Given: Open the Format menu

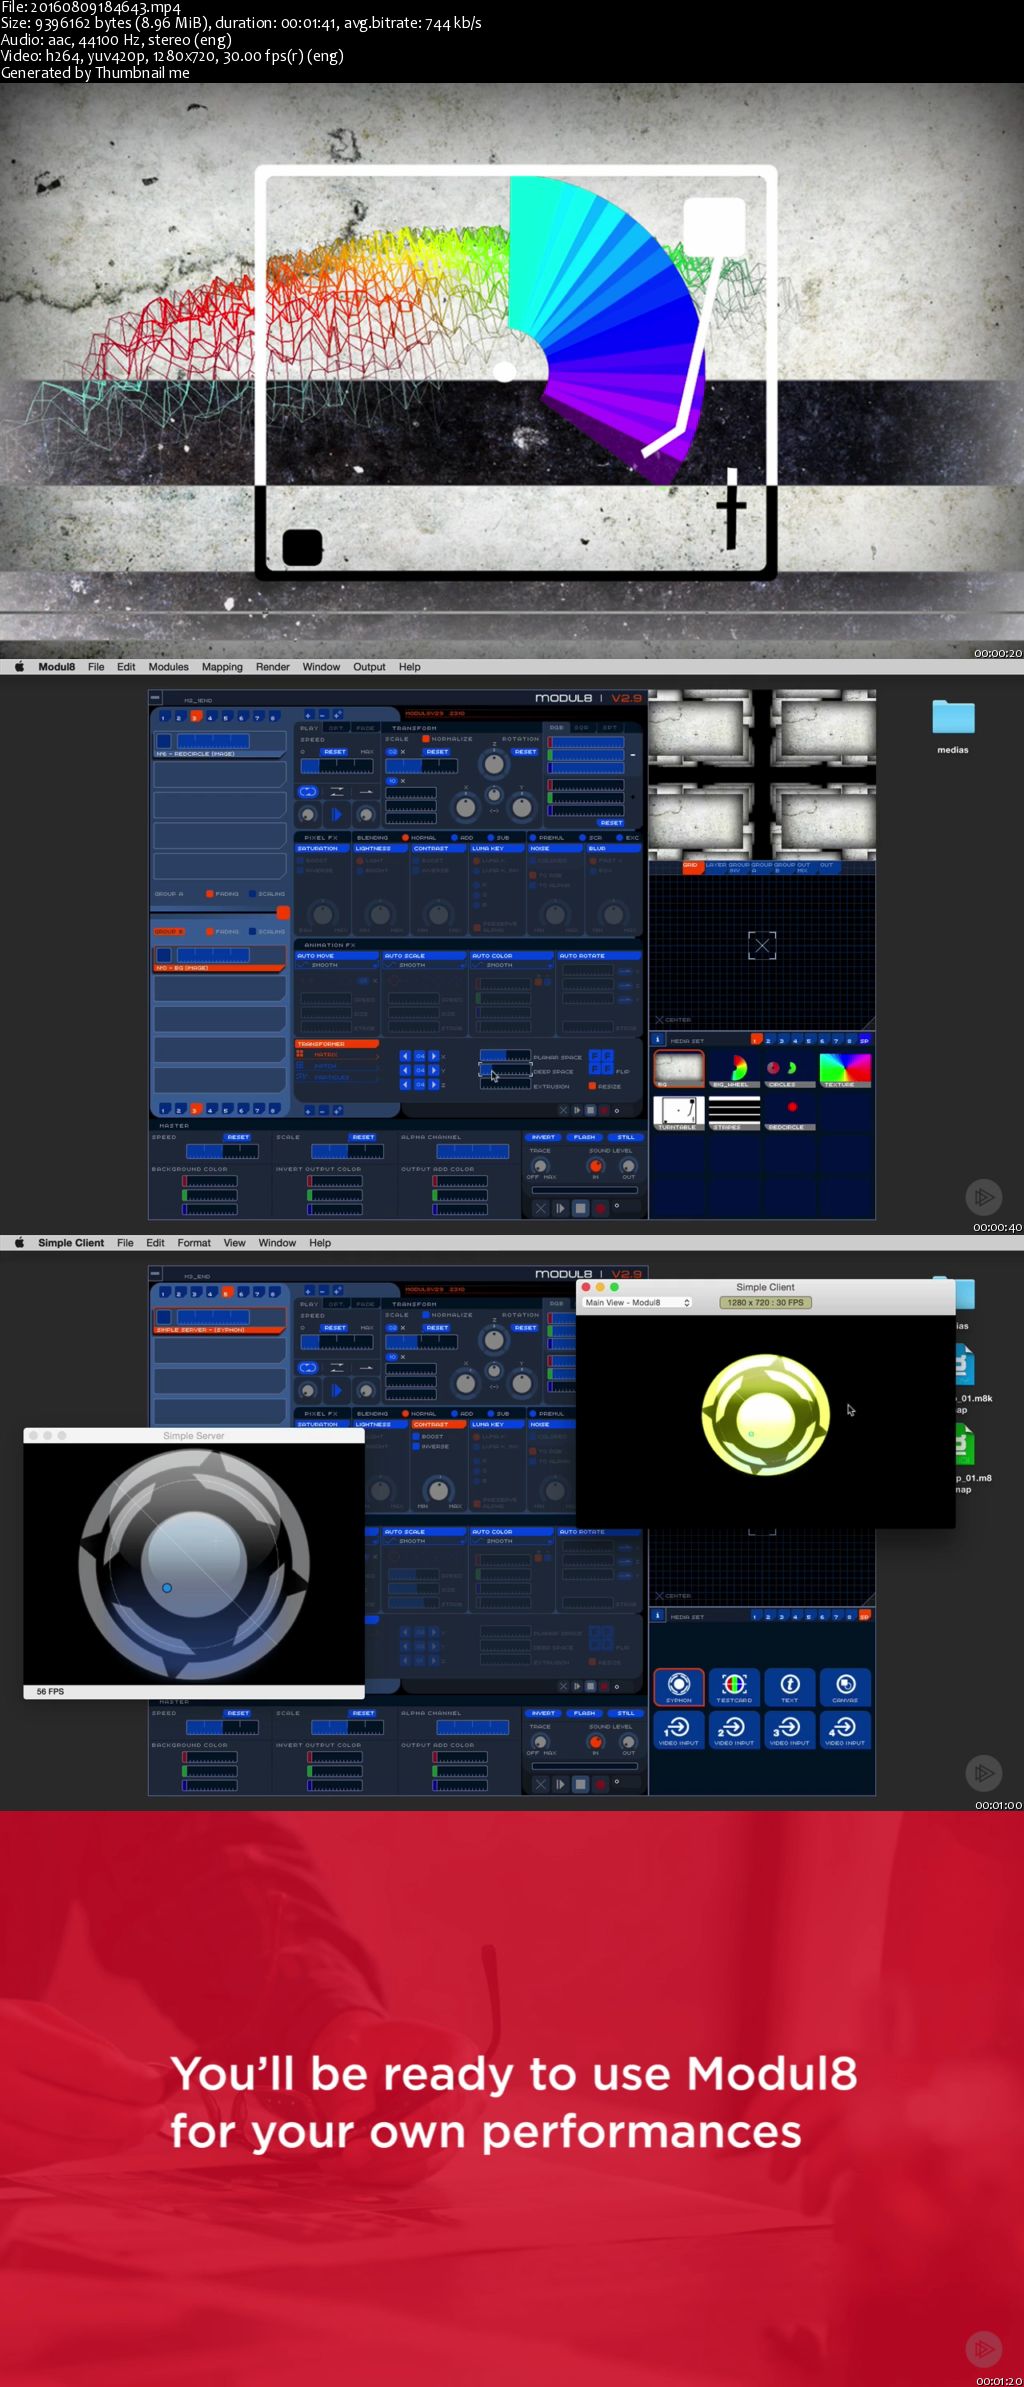Looking at the screenshot, I should pos(194,1243).
